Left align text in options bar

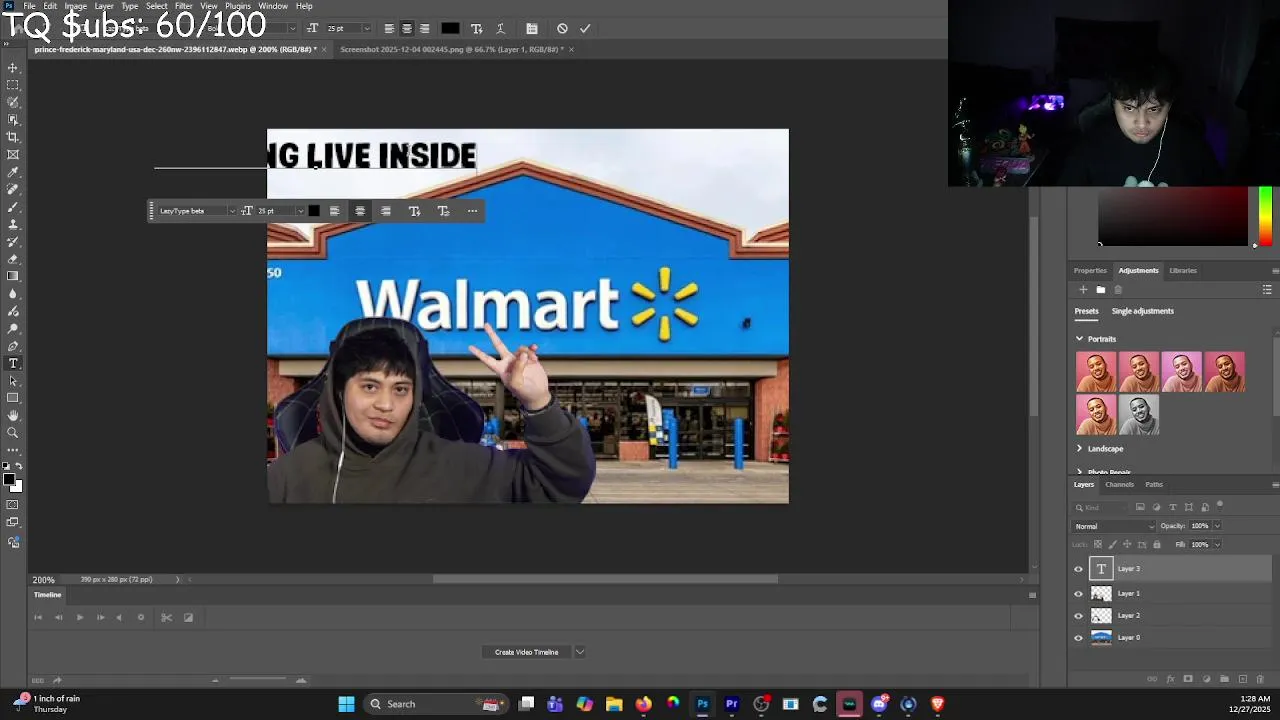389,29
